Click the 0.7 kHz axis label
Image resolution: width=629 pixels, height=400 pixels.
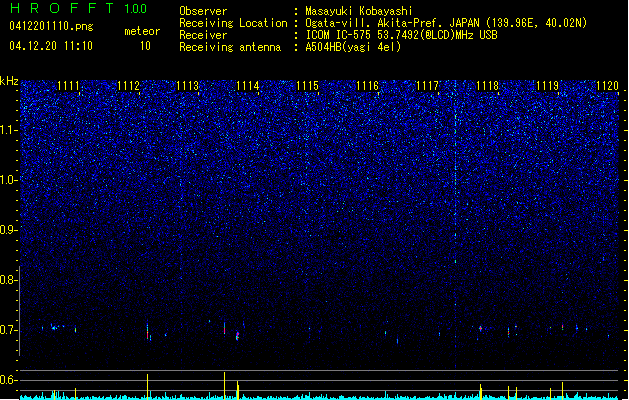click(8, 330)
